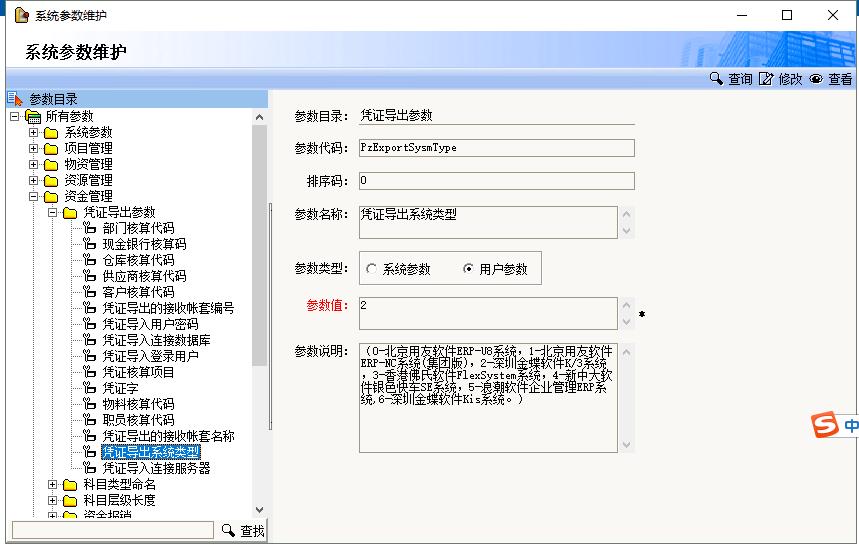Click the 查看 eye toolbar icon
The height and width of the screenshot is (556, 859).
816,79
